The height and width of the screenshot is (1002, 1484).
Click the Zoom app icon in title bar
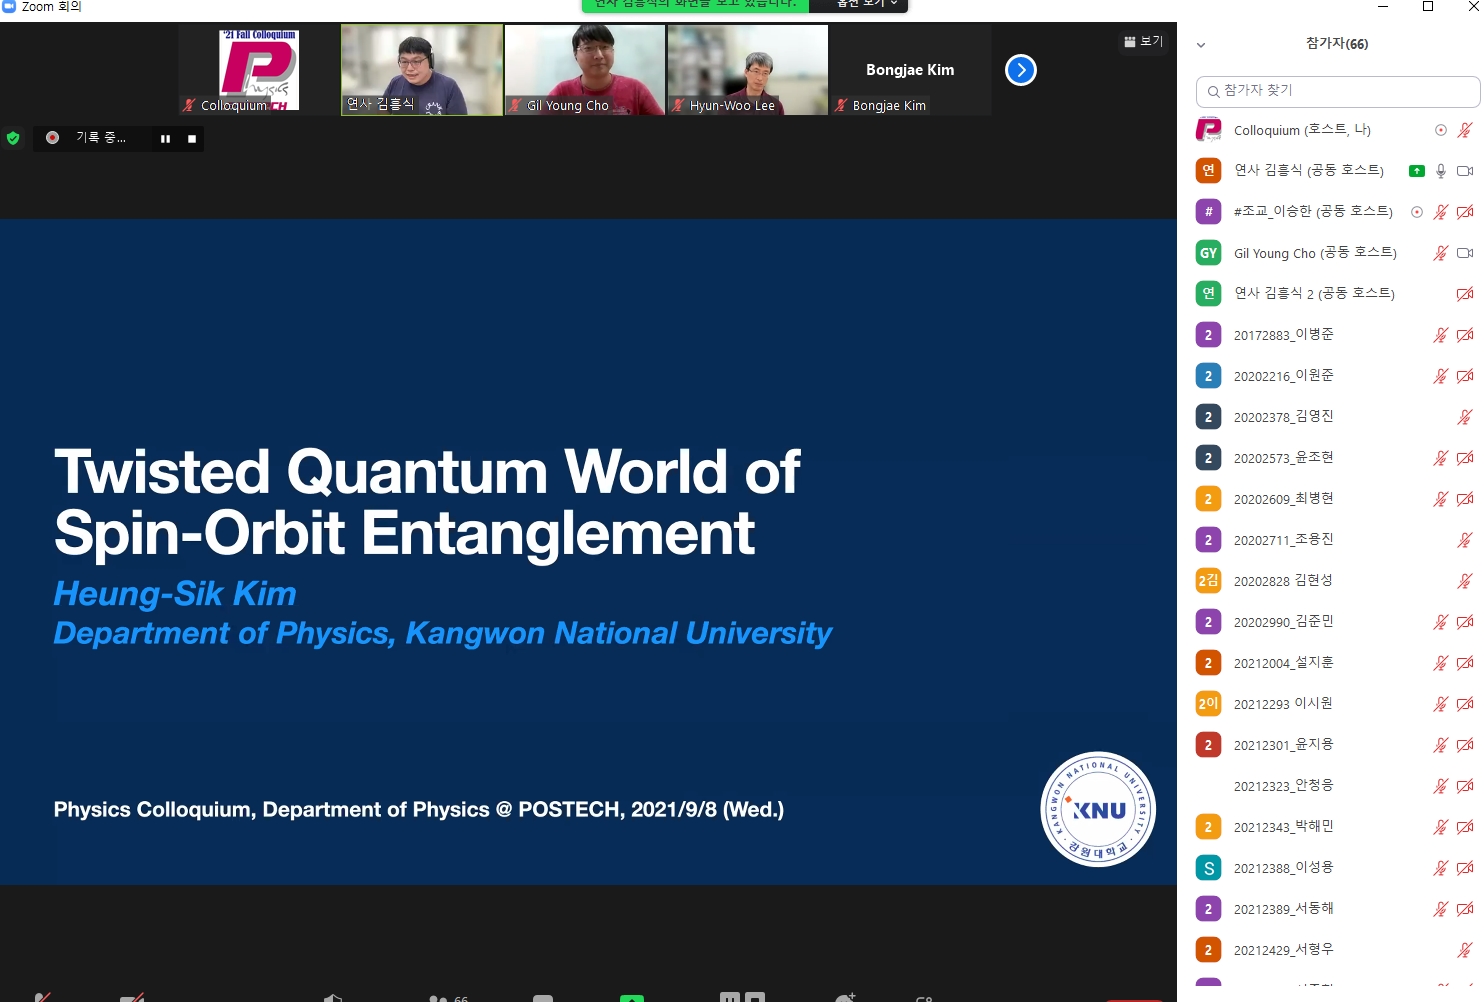pos(9,6)
